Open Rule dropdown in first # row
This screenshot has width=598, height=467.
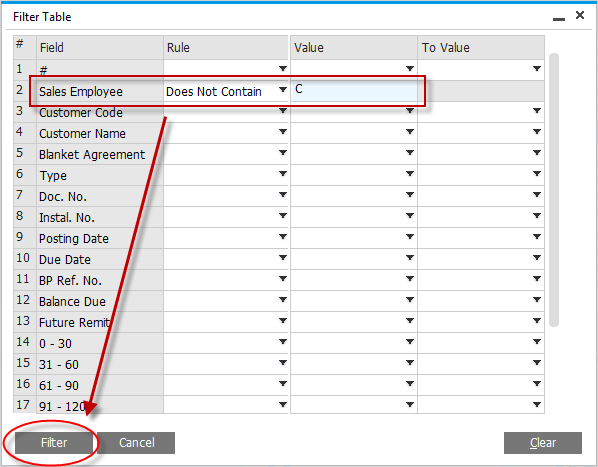(x=283, y=69)
